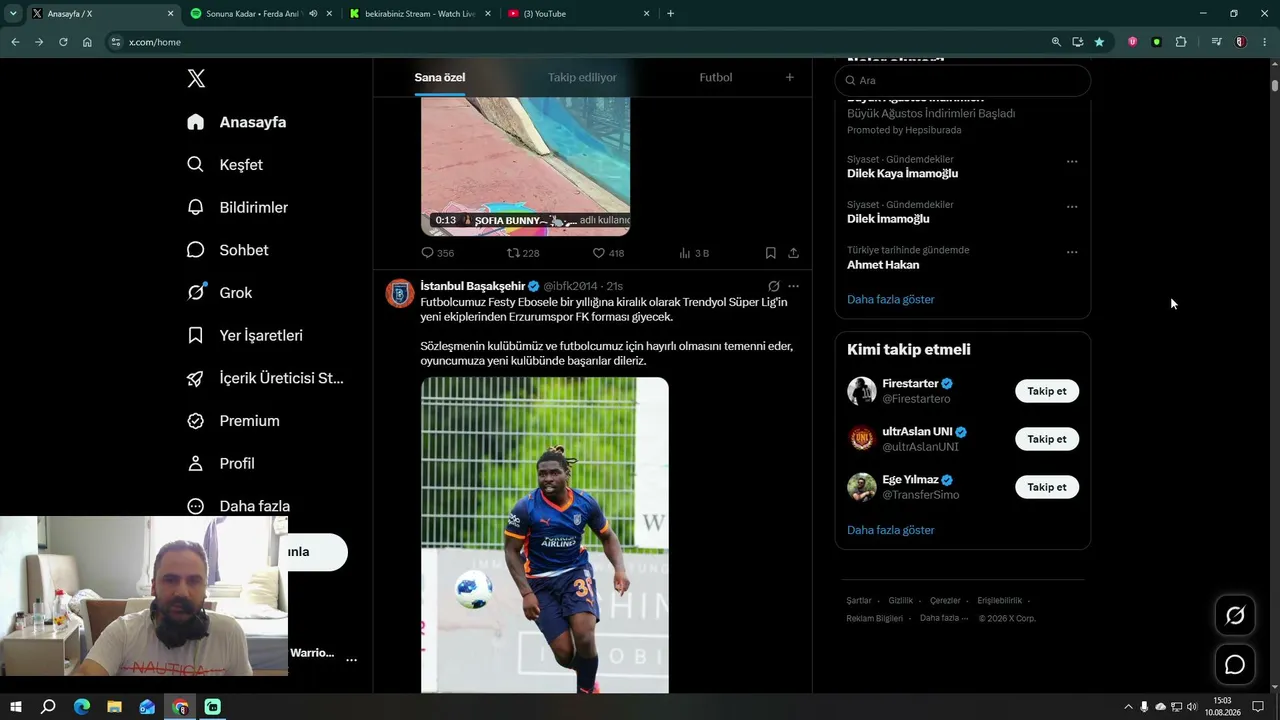Share the post with 418 likes
Screen dimensions: 1280x720
point(793,253)
